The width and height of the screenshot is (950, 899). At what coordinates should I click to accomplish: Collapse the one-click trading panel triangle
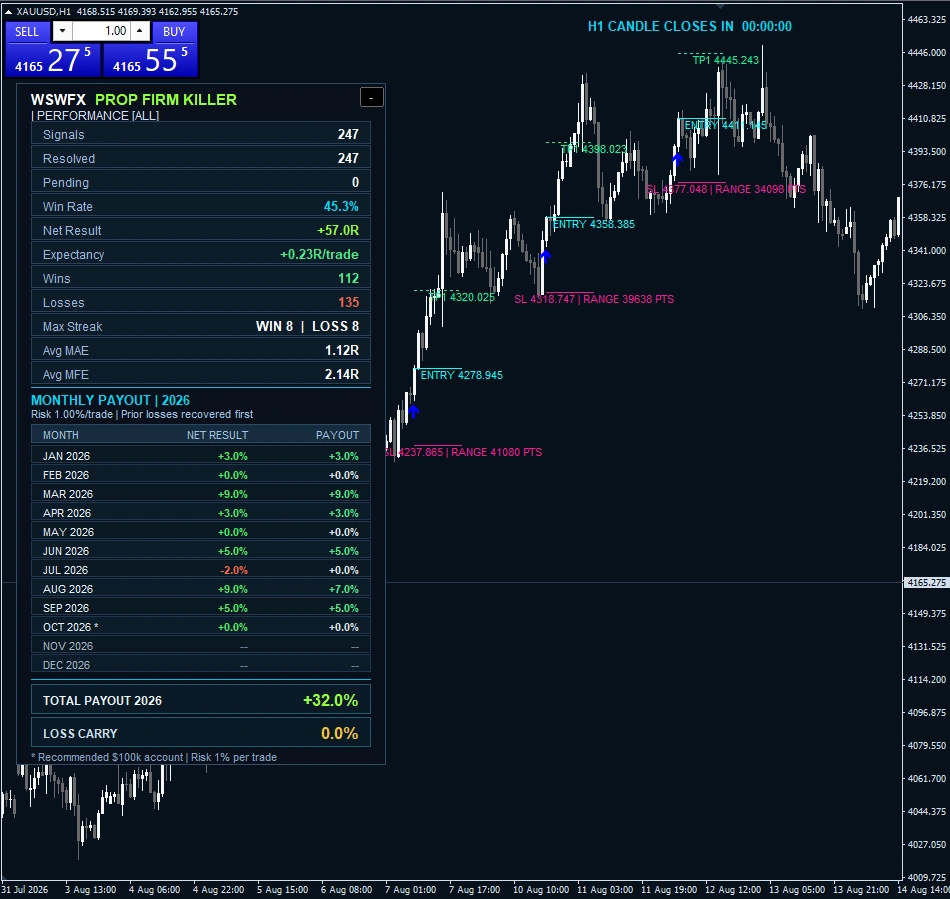tap(8, 12)
